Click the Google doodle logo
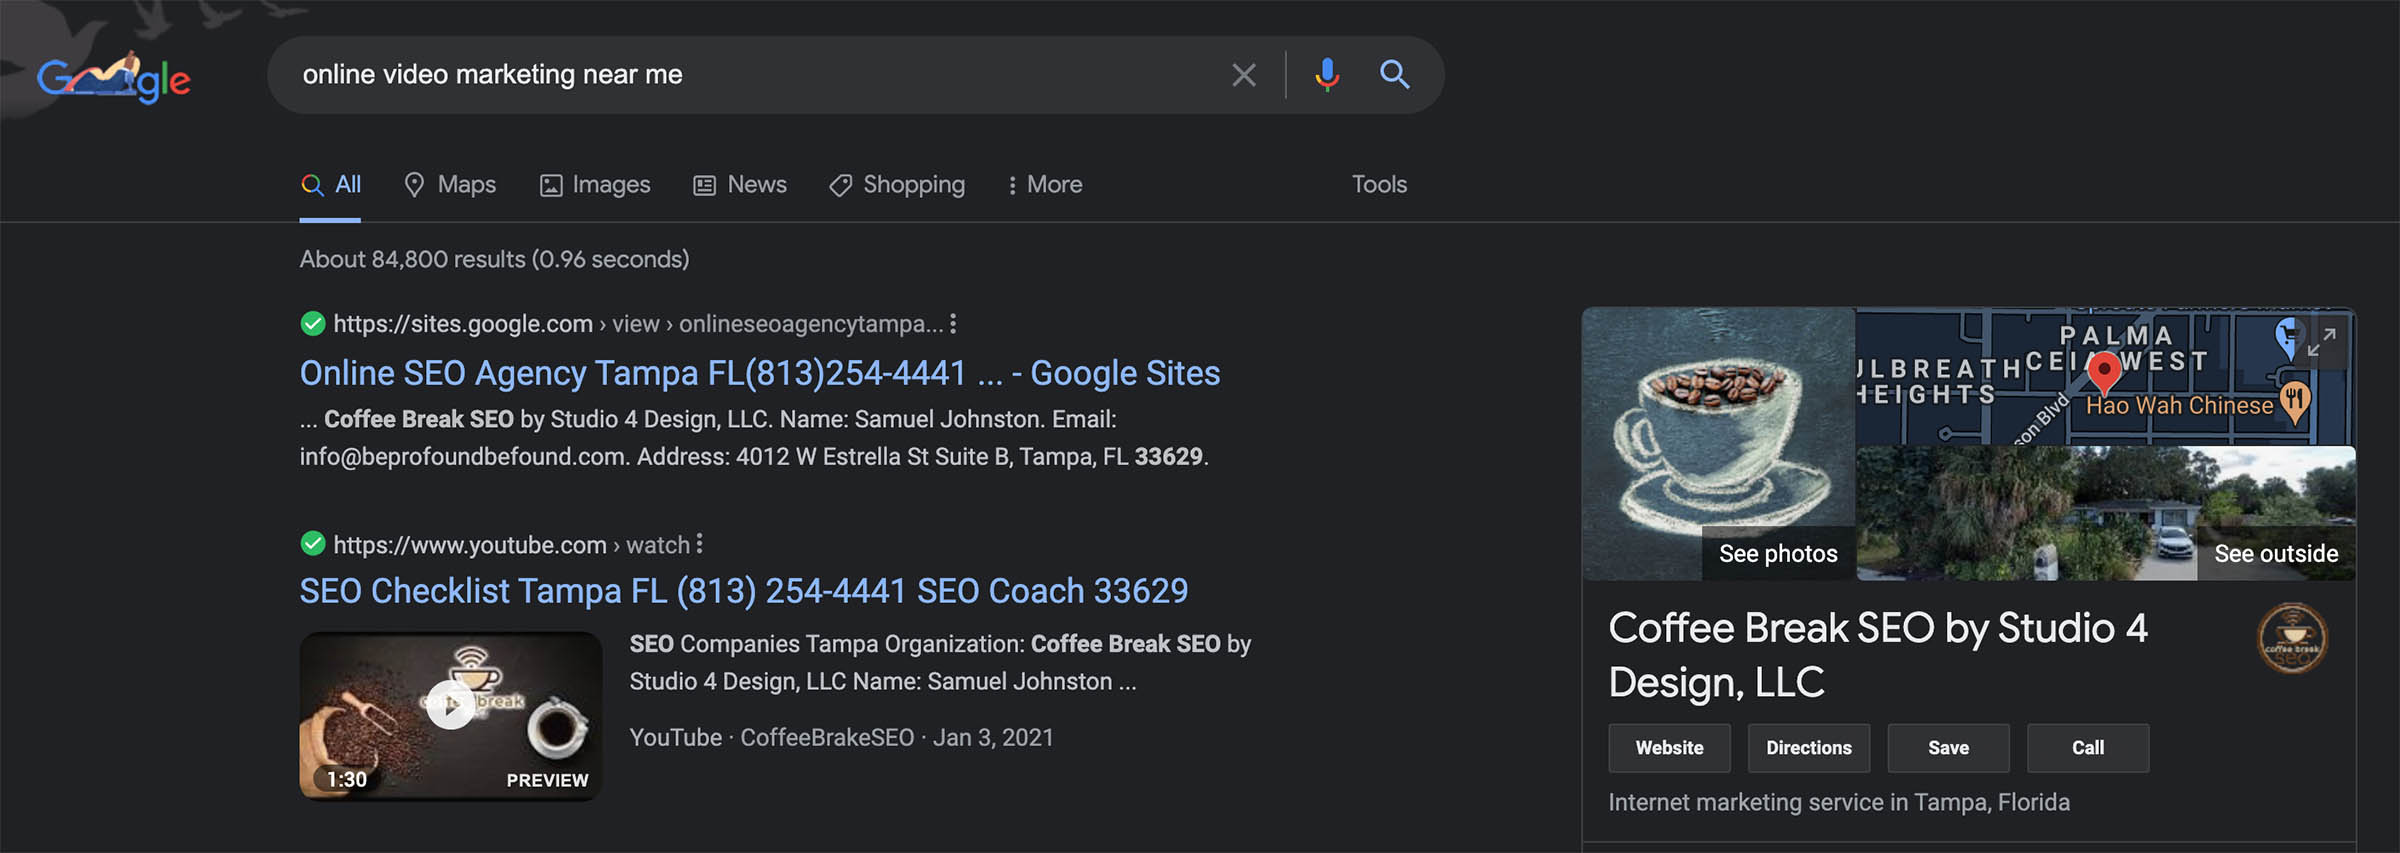The height and width of the screenshot is (853, 2400). click(x=113, y=77)
